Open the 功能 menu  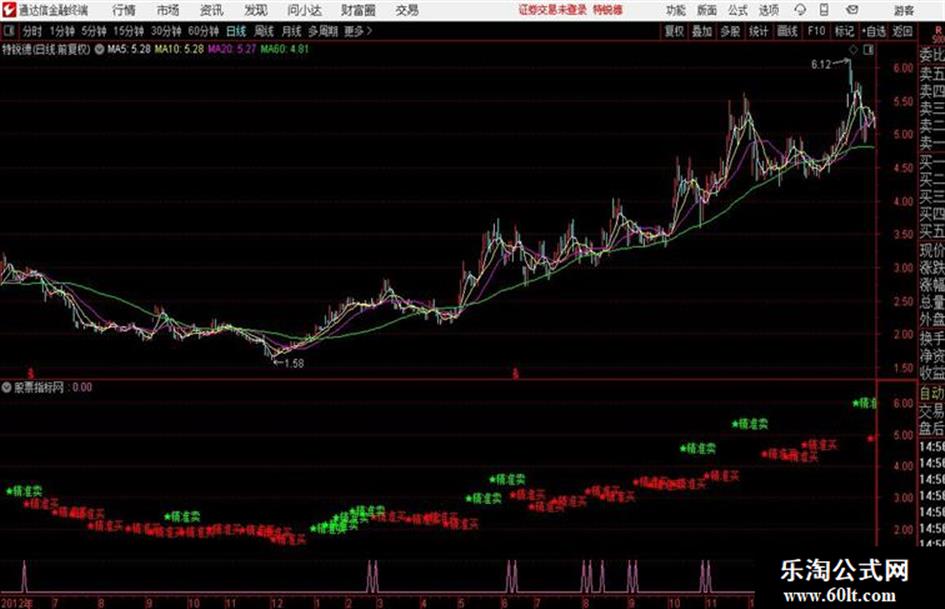[x=676, y=10]
